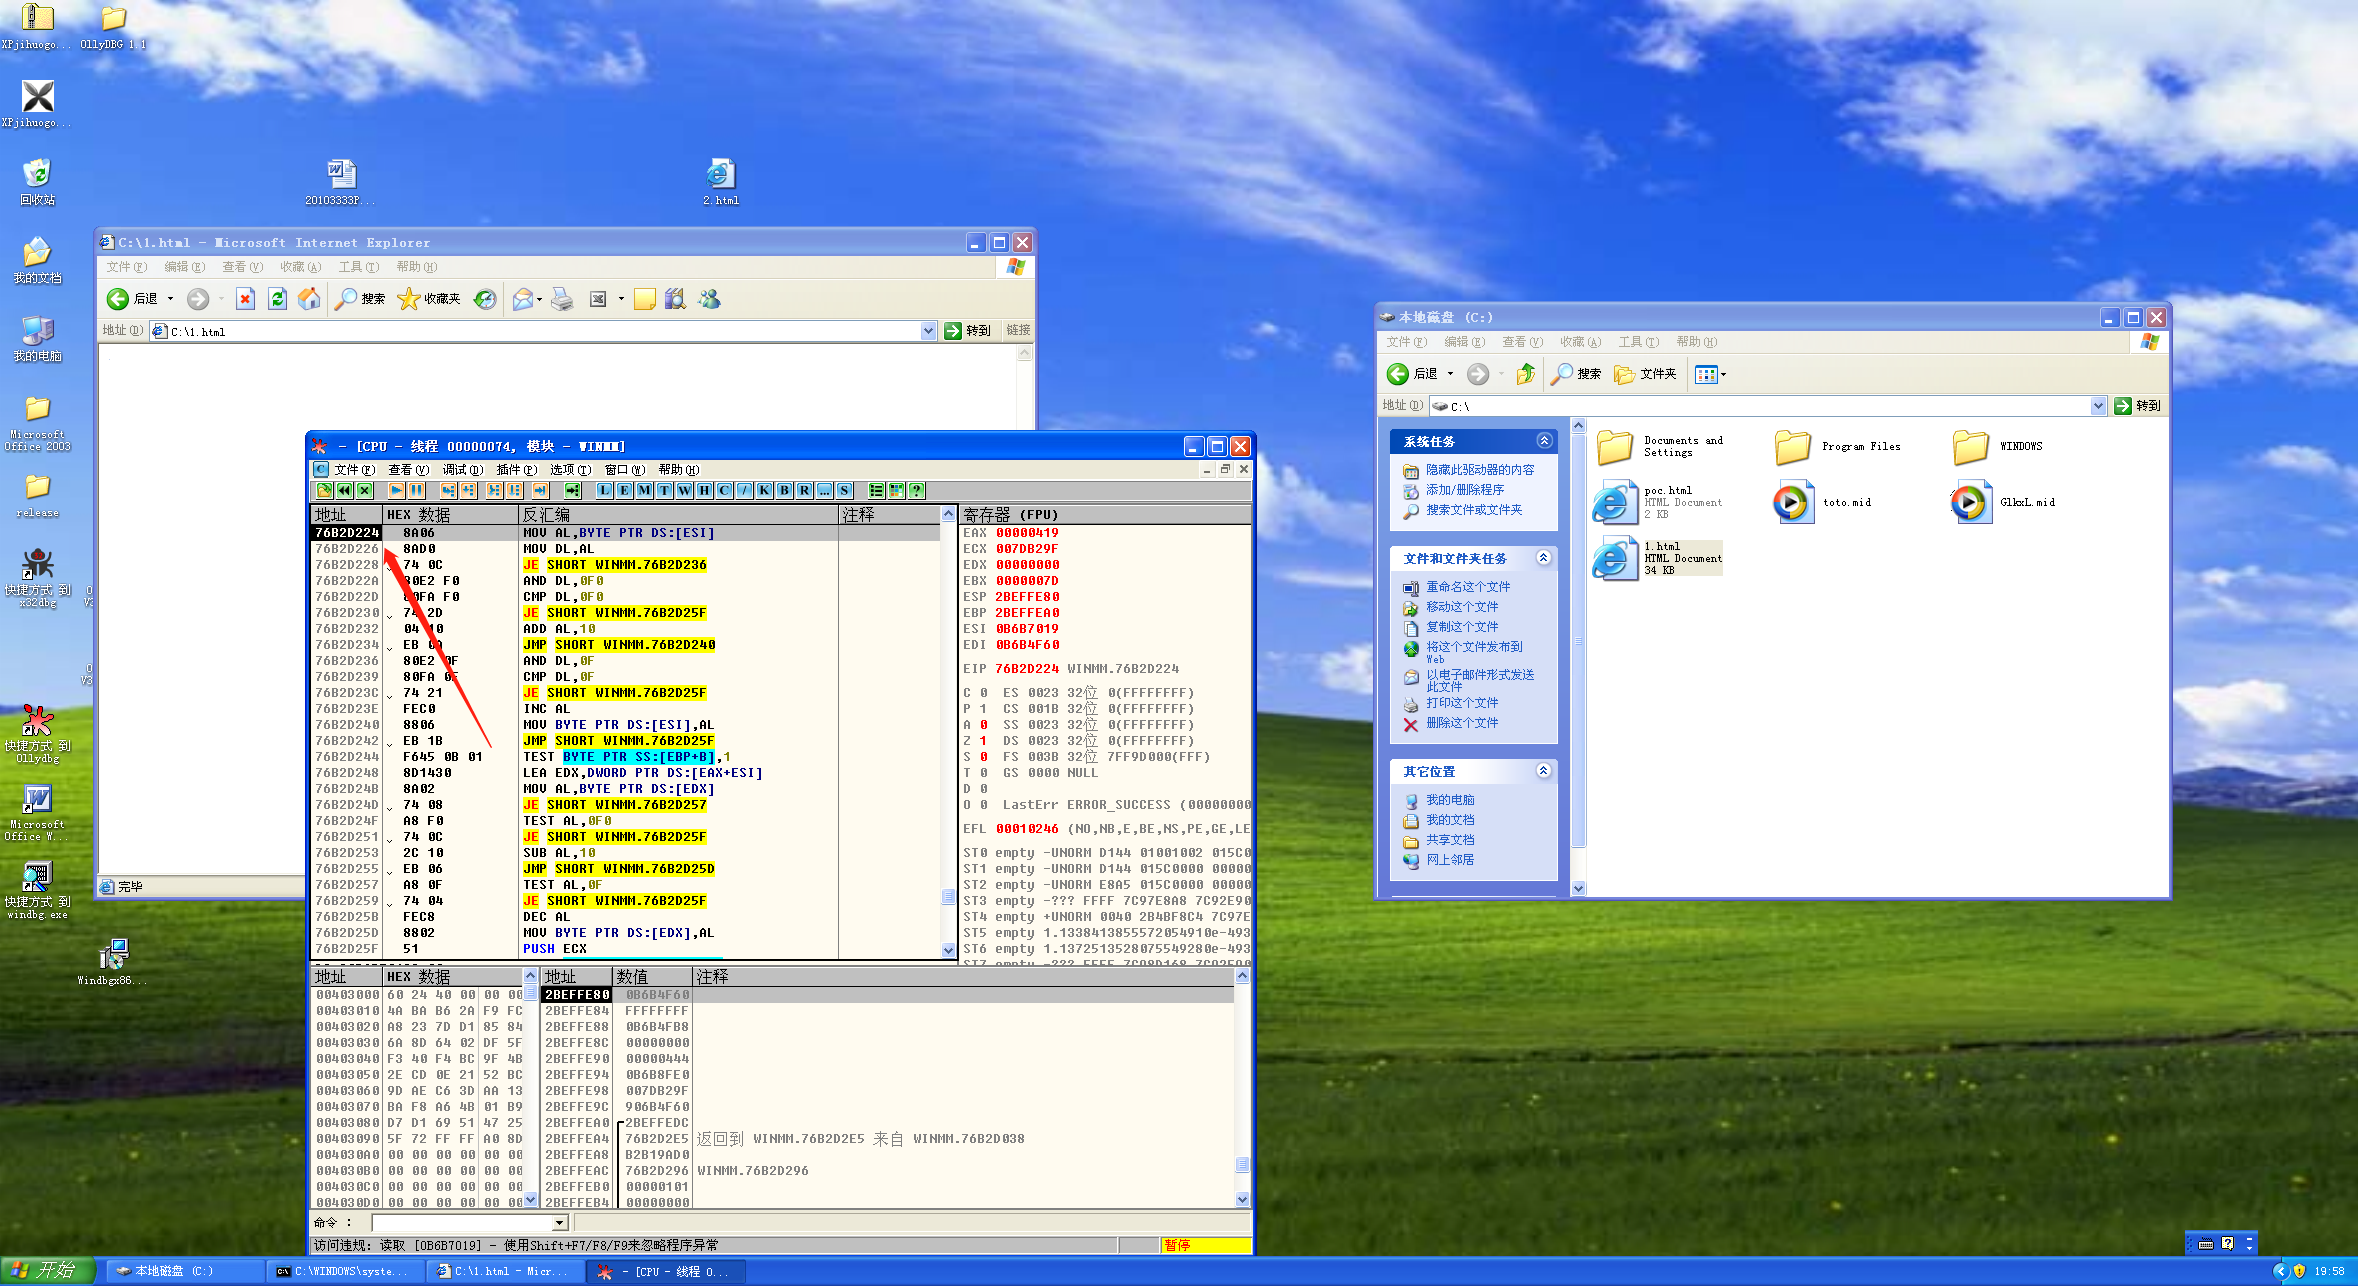Show Breakpoints window with B button
2358x1286 pixels.
click(x=784, y=490)
